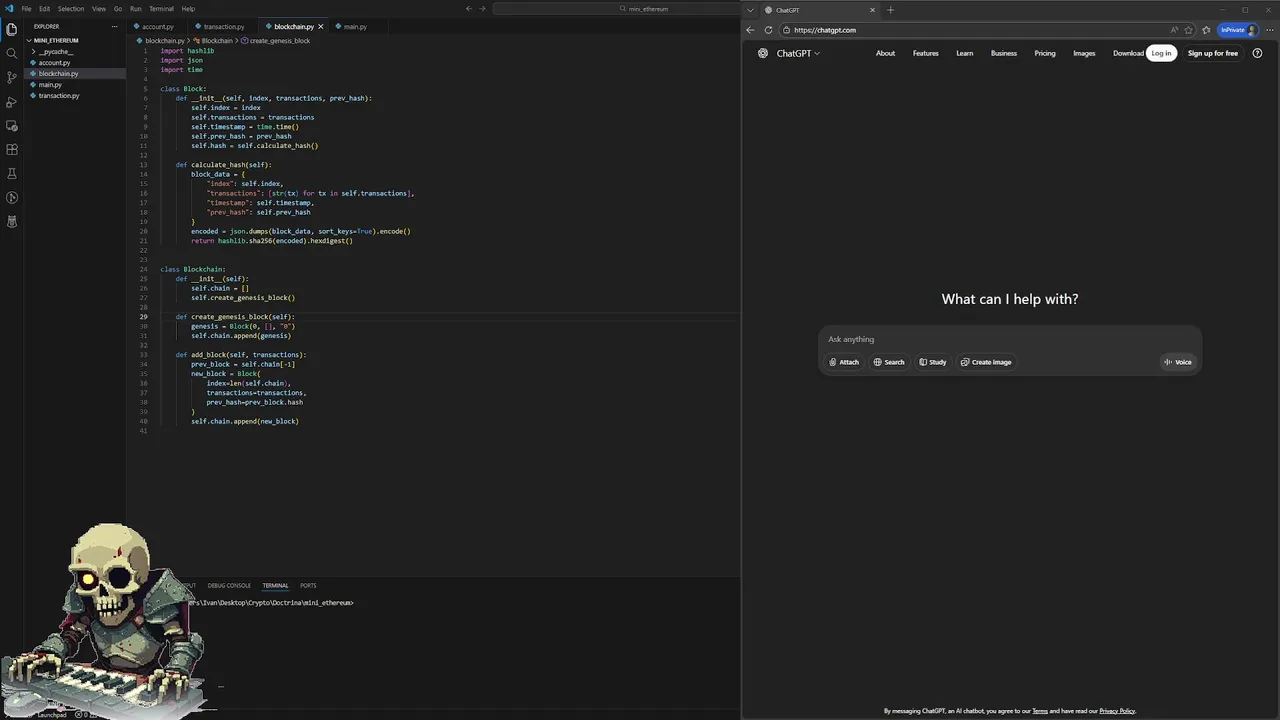Open account.py in the Explorer tree

tap(54, 63)
